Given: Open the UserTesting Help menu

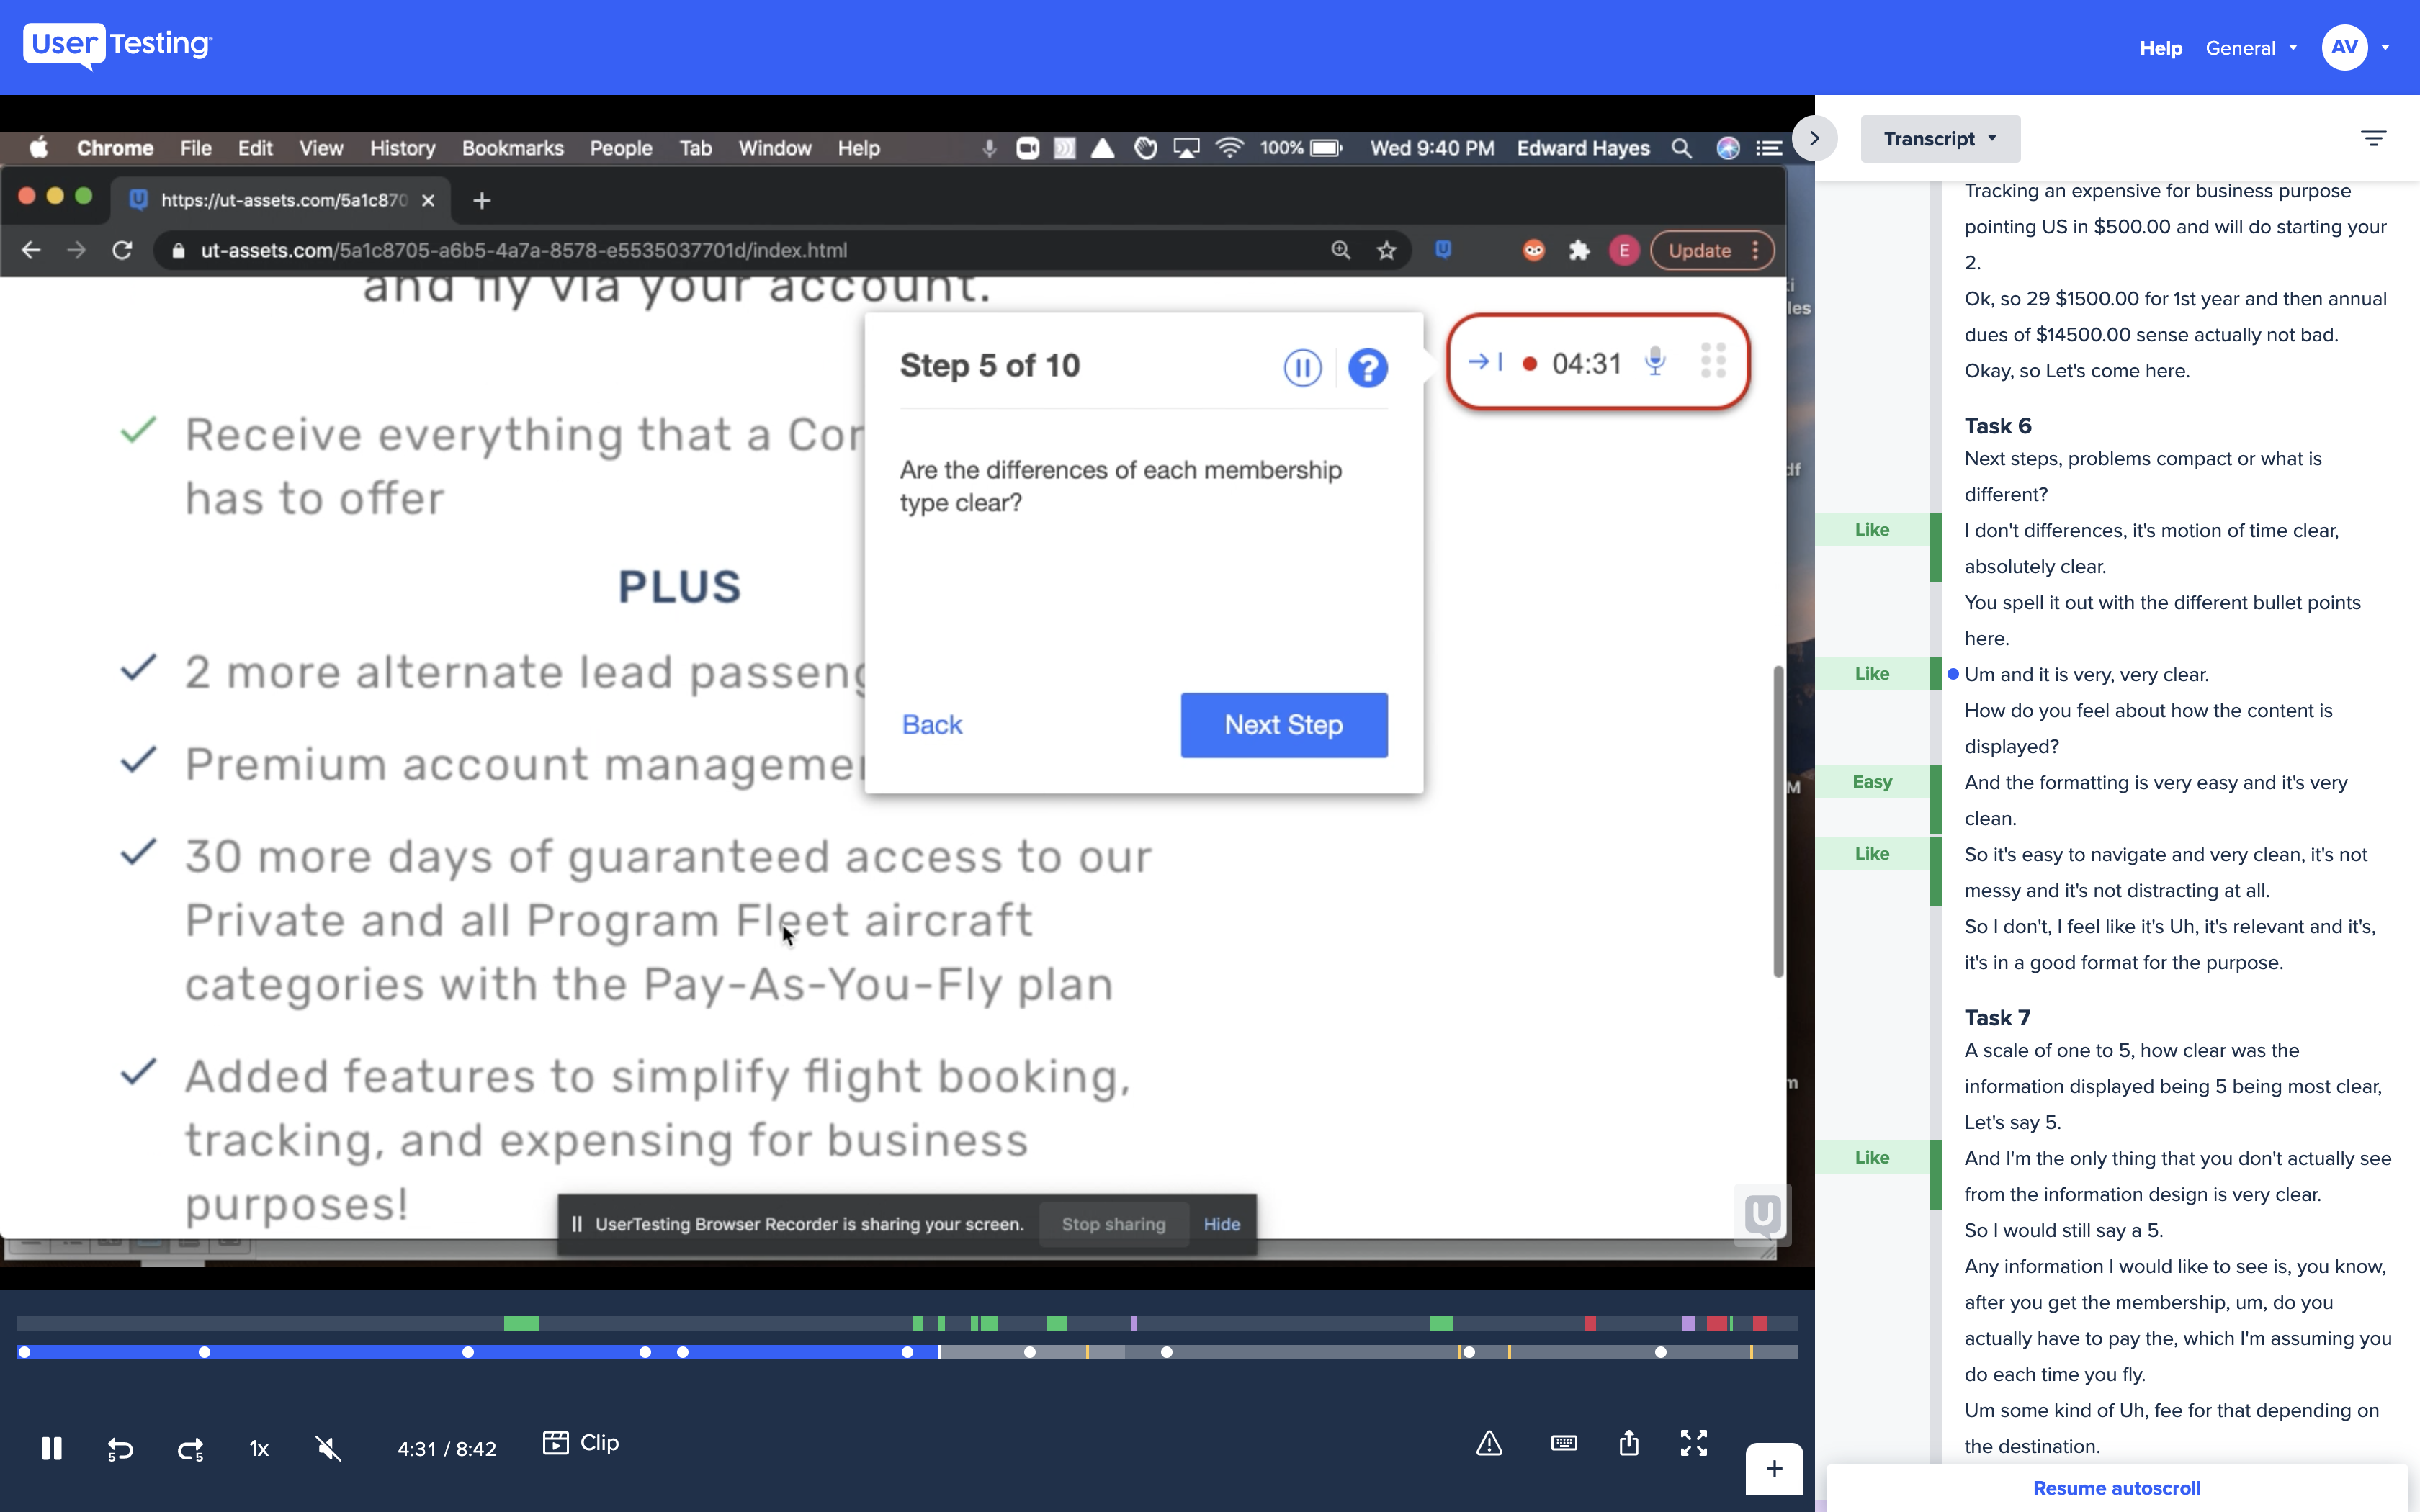Looking at the screenshot, I should (2161, 47).
